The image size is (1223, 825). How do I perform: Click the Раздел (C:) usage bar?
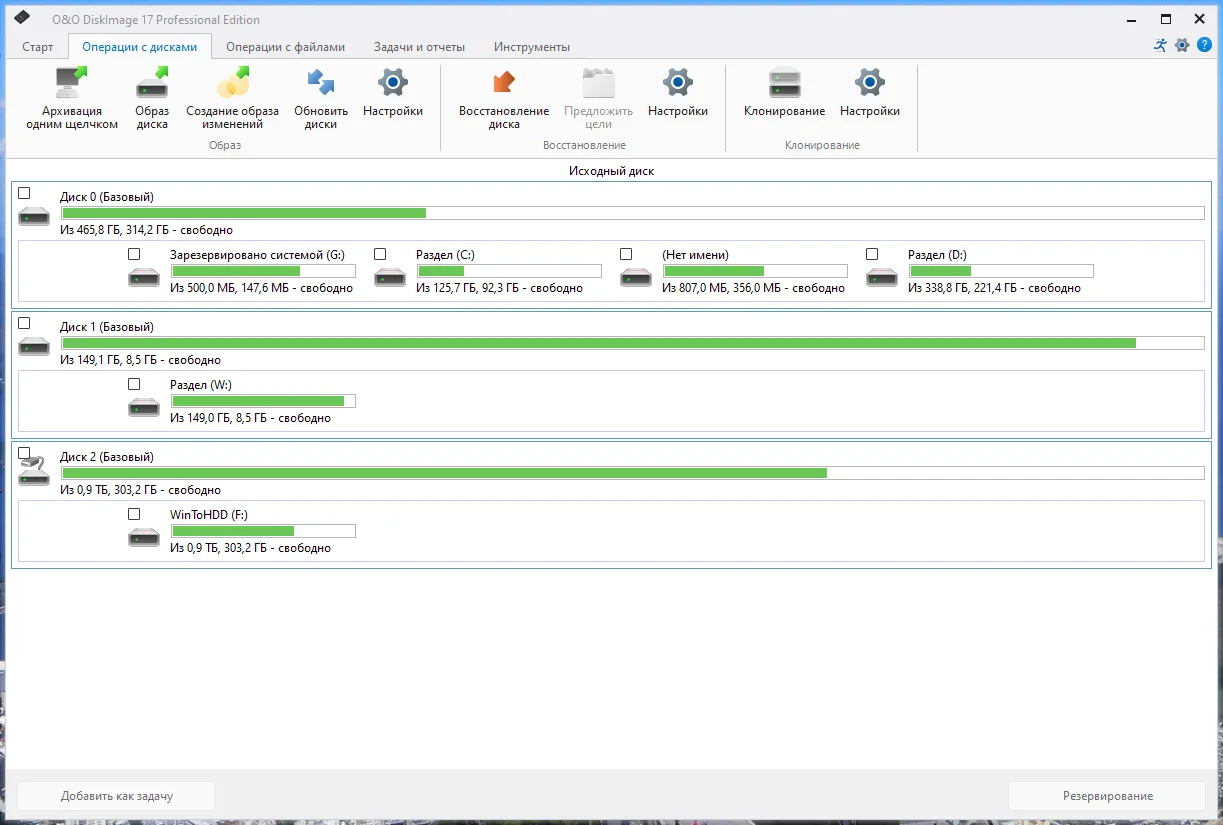509,271
